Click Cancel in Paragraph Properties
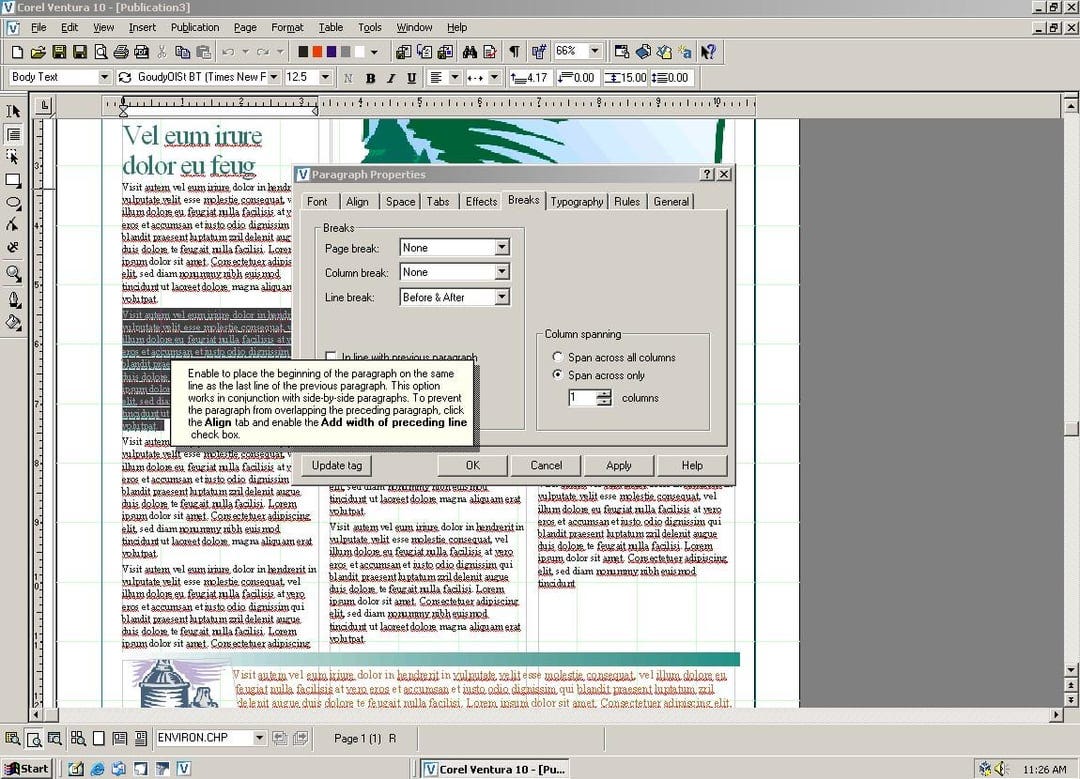1080x779 pixels. [x=546, y=466]
